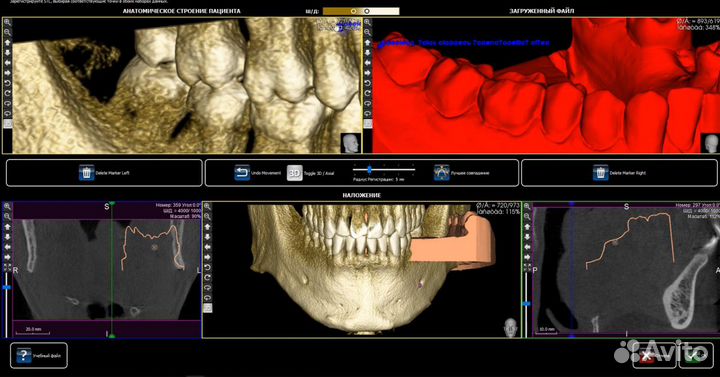Zoom out on the patient anatomy 3D view

7,33
